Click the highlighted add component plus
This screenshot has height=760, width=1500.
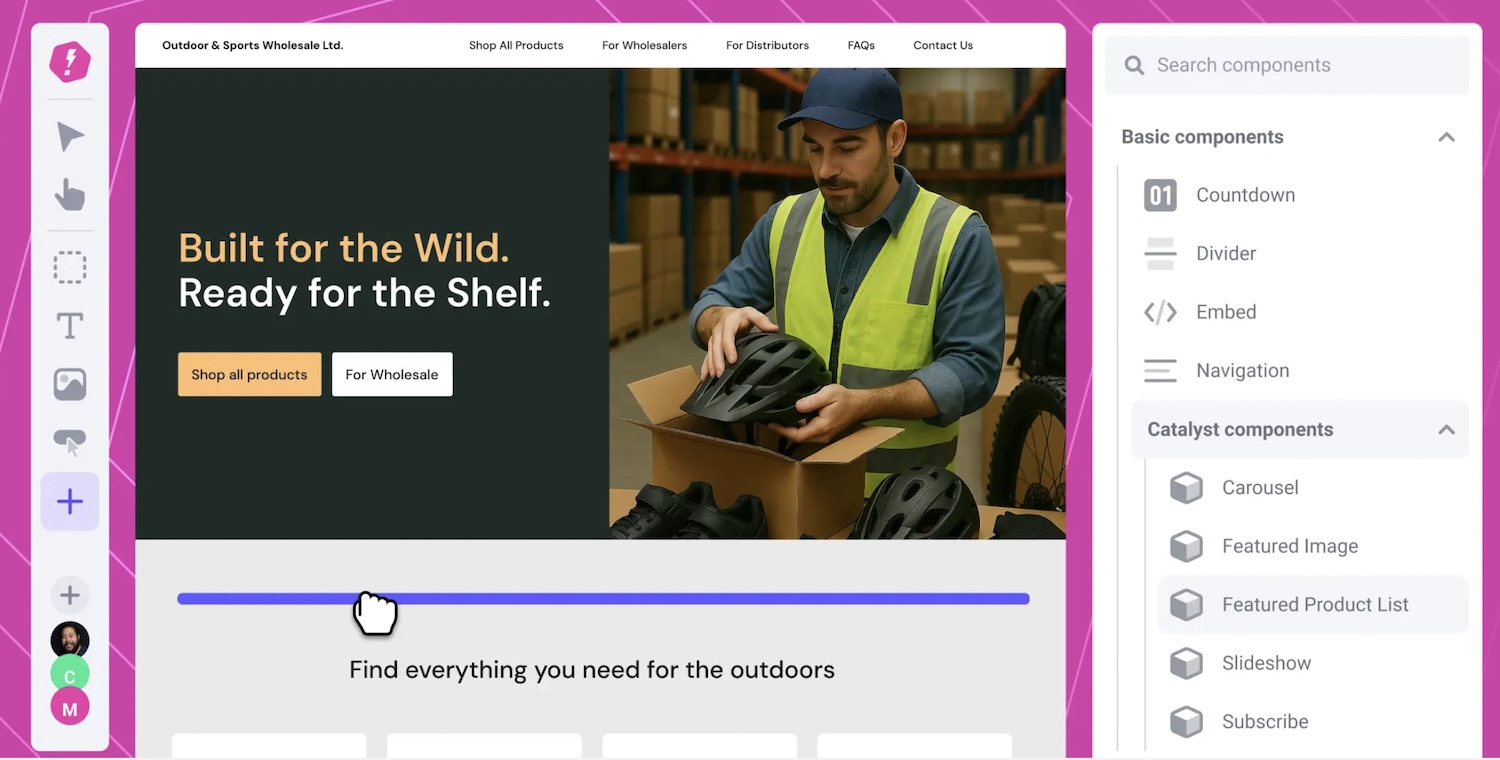pyautogui.click(x=70, y=501)
